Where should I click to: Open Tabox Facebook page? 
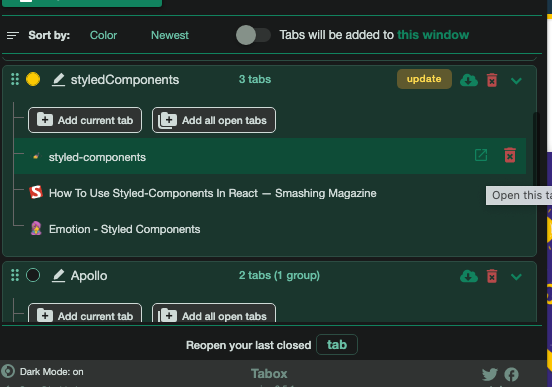[511, 374]
